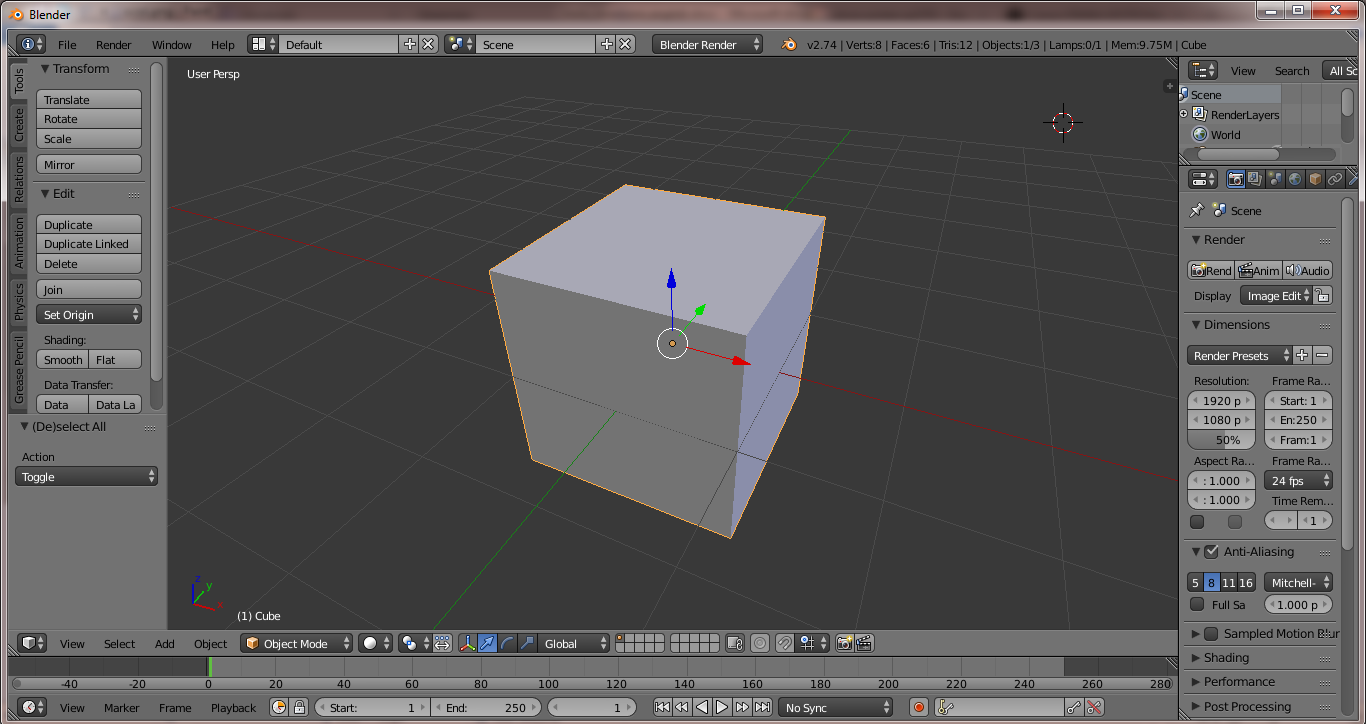Image resolution: width=1366 pixels, height=724 pixels.
Task: Click OpenGL render image camera icon
Action: (x=845, y=643)
